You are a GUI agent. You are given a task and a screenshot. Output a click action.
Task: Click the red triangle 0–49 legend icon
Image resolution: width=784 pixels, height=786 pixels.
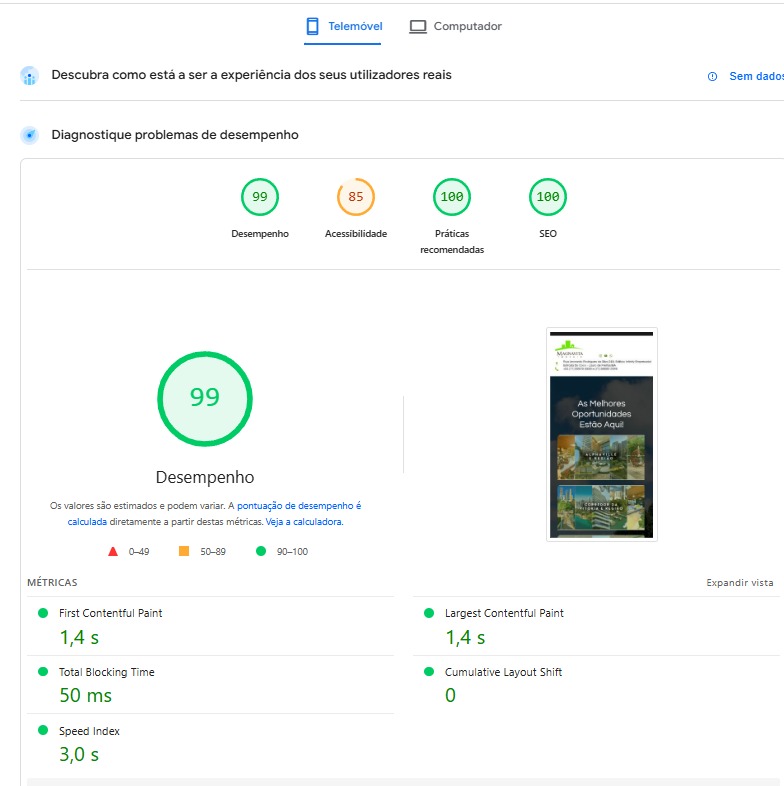tap(113, 551)
